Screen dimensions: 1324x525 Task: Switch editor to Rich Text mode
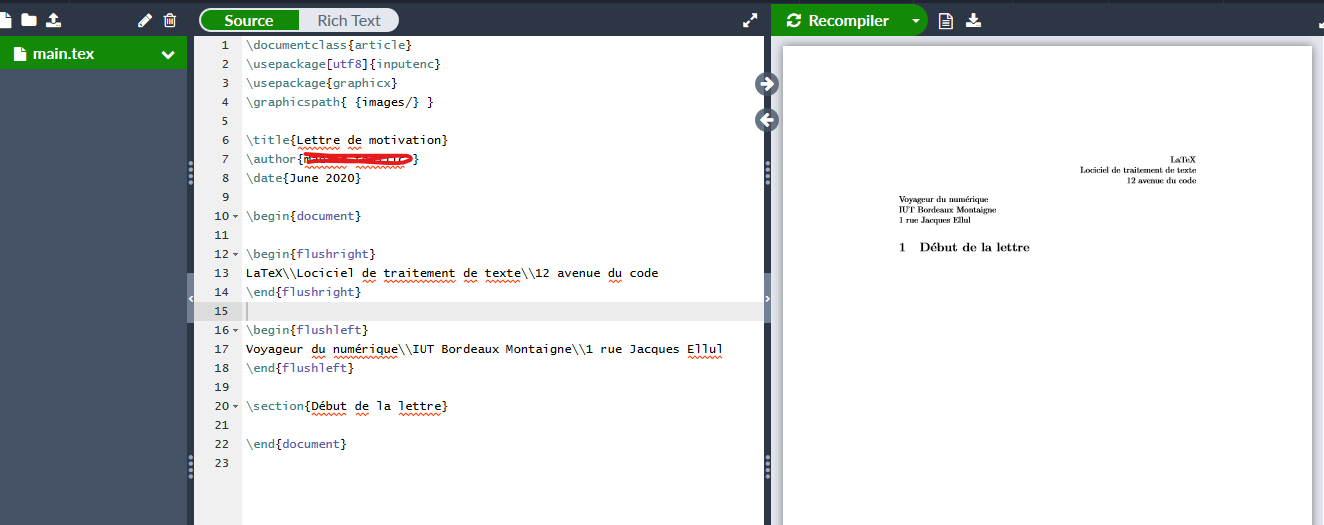point(349,20)
